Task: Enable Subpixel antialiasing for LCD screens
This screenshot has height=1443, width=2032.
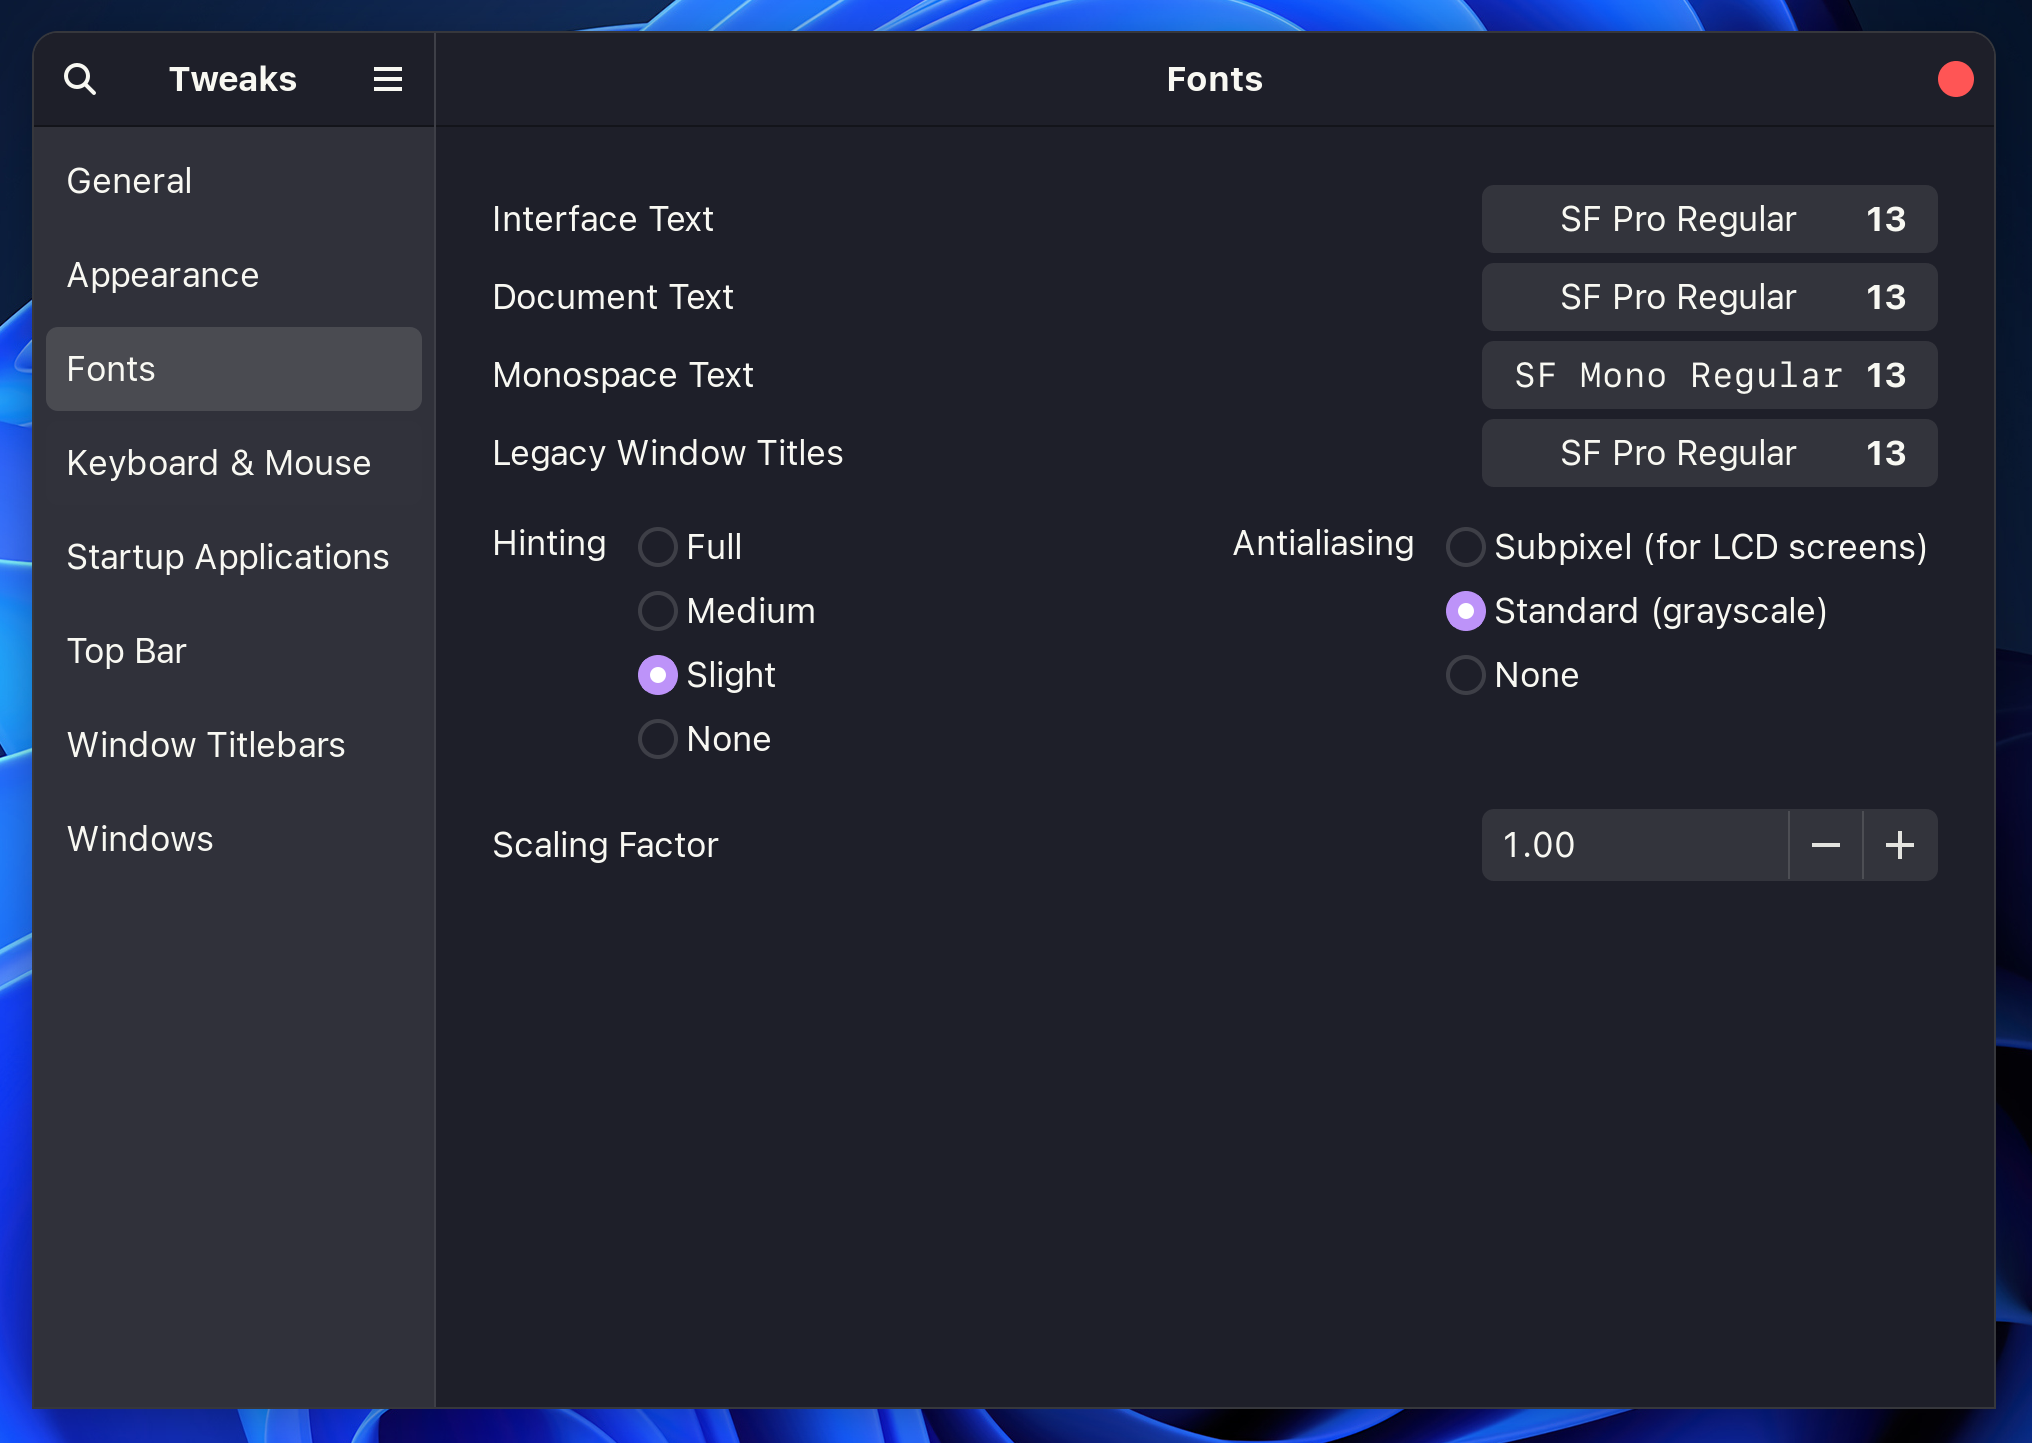Action: [1465, 547]
